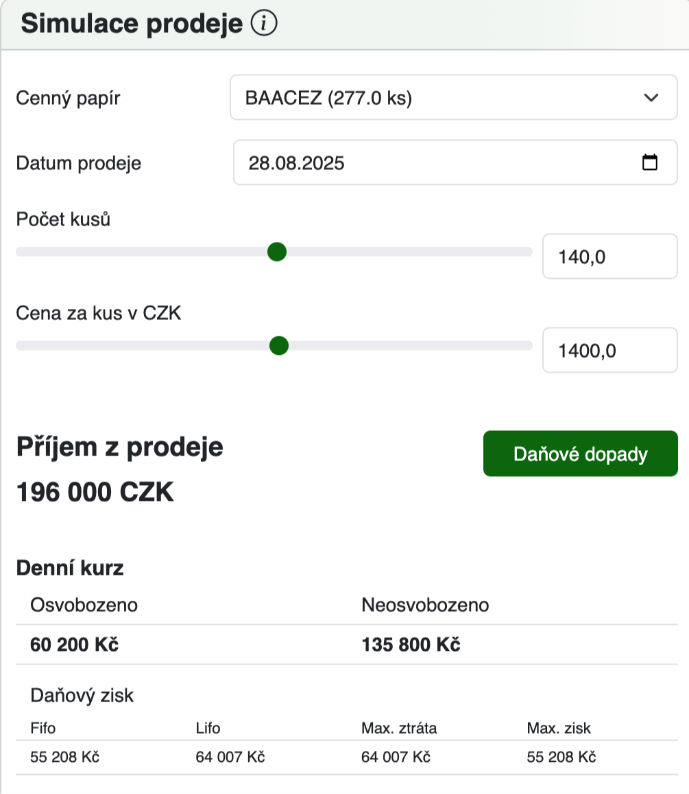Click the Simulace prodeje panel title
The height and width of the screenshot is (794, 689).
click(x=131, y=25)
